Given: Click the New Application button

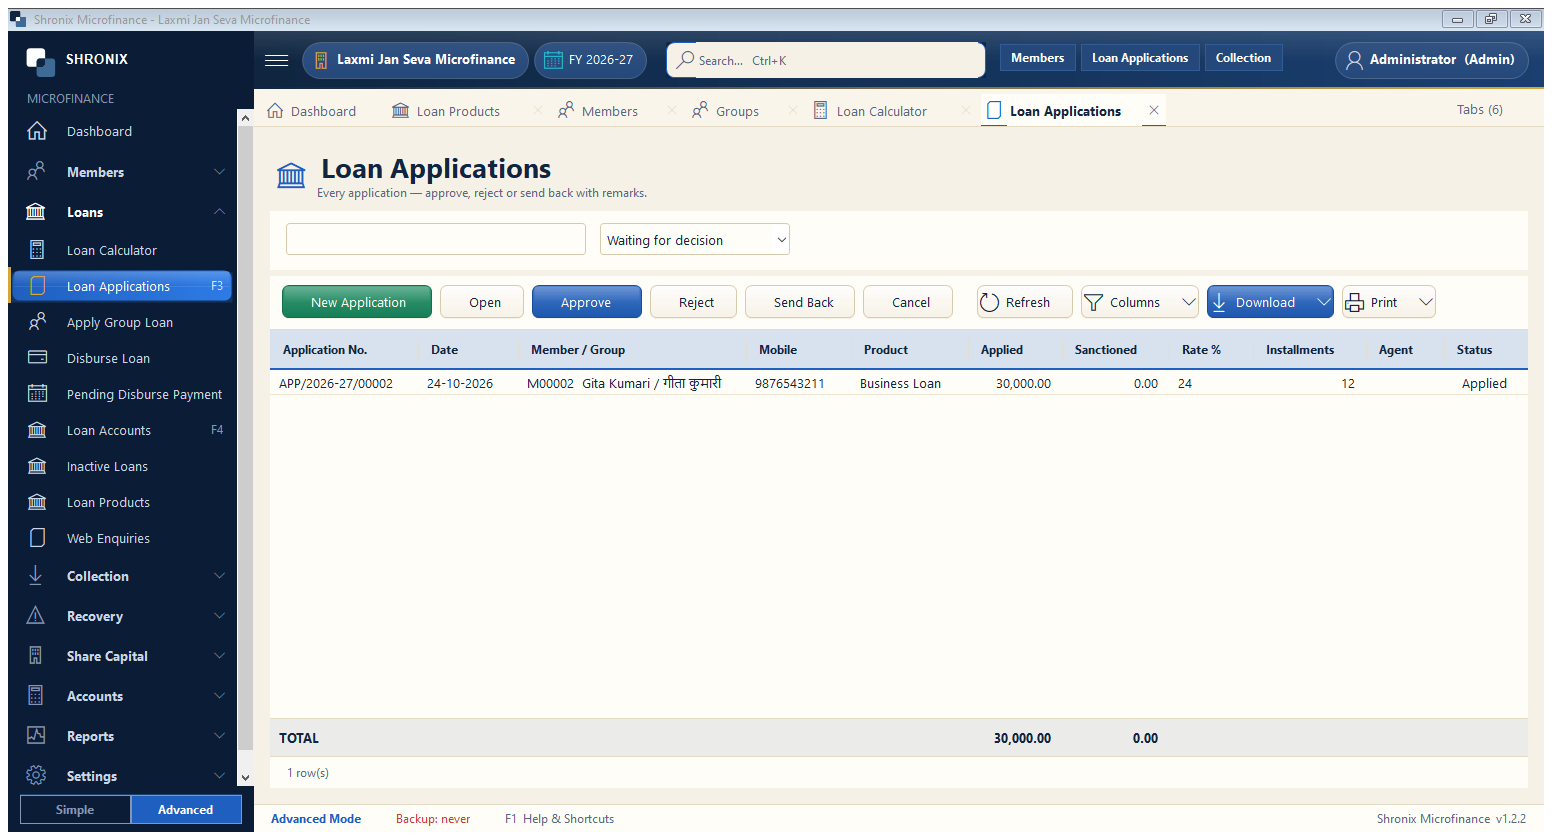Looking at the screenshot, I should coord(357,302).
